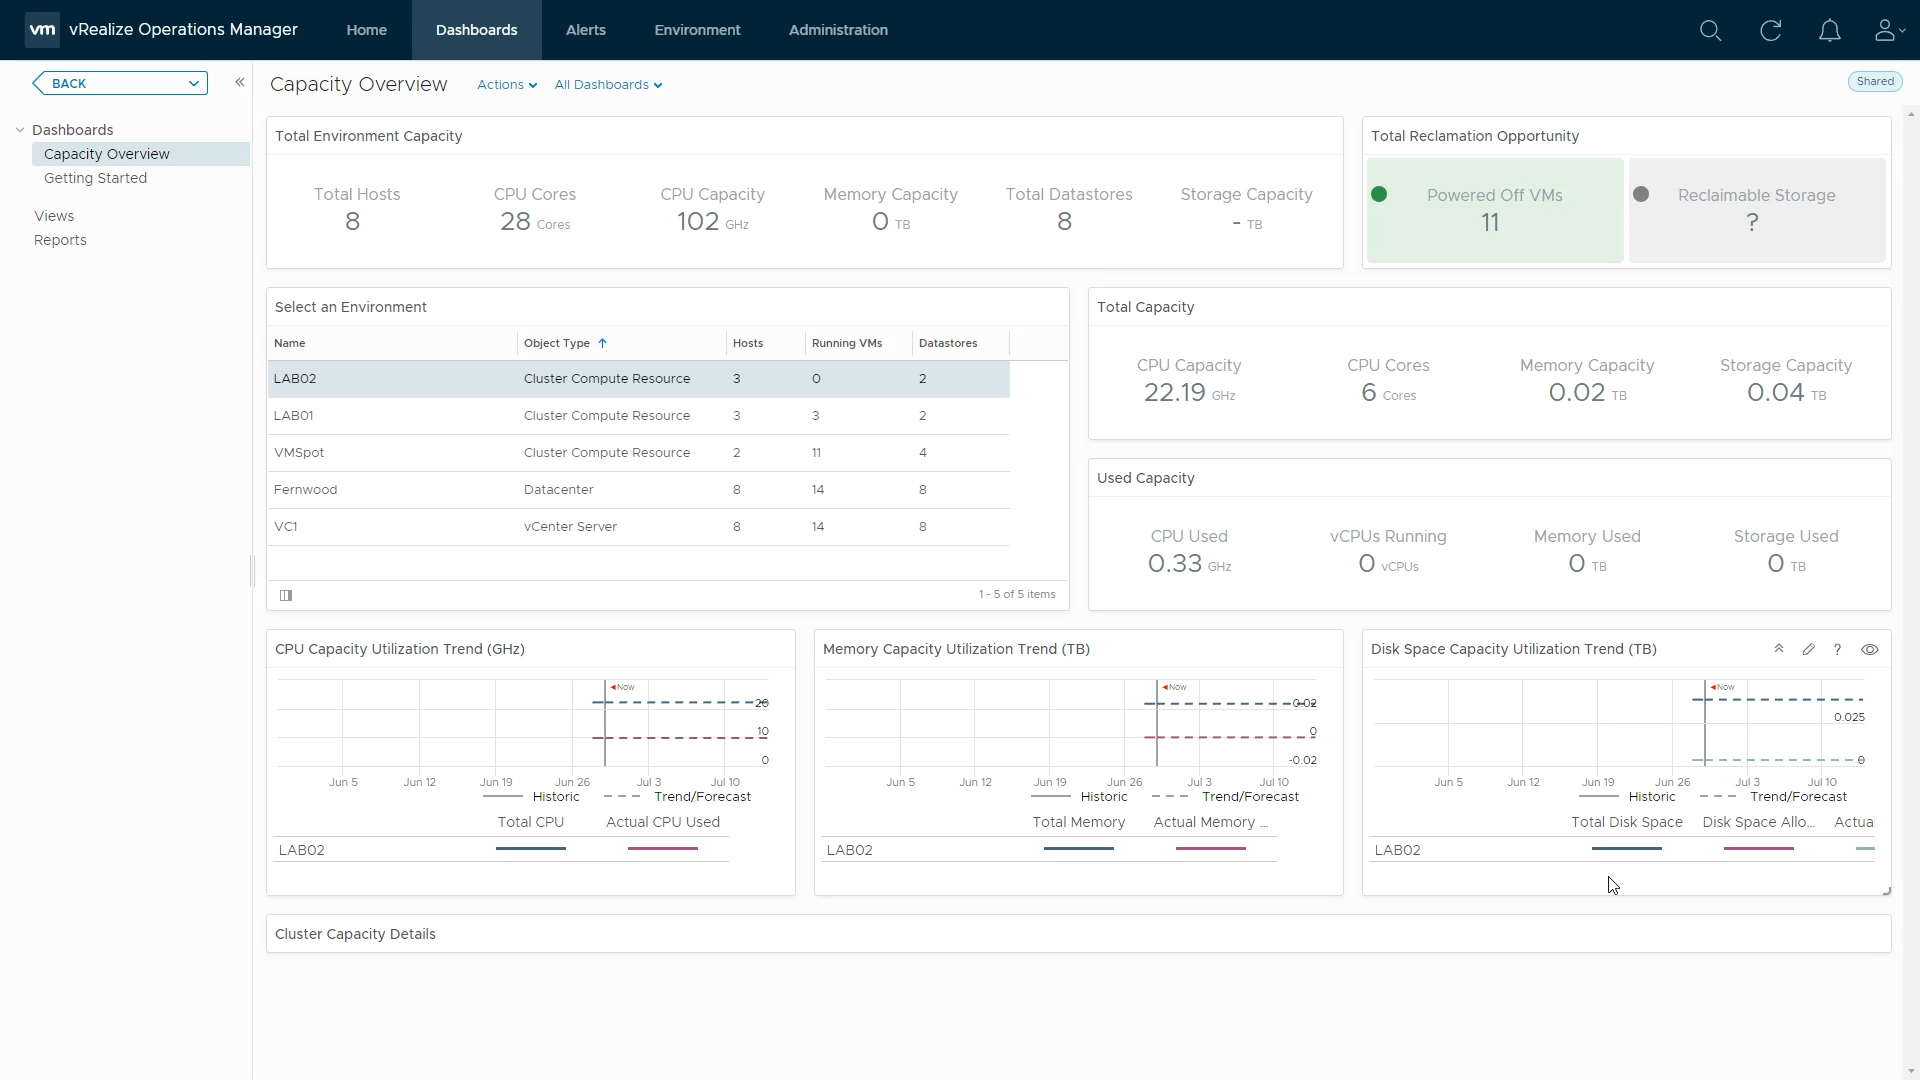The width and height of the screenshot is (1920, 1080).
Task: Click the Object Type sort arrow
Action: [x=603, y=343]
